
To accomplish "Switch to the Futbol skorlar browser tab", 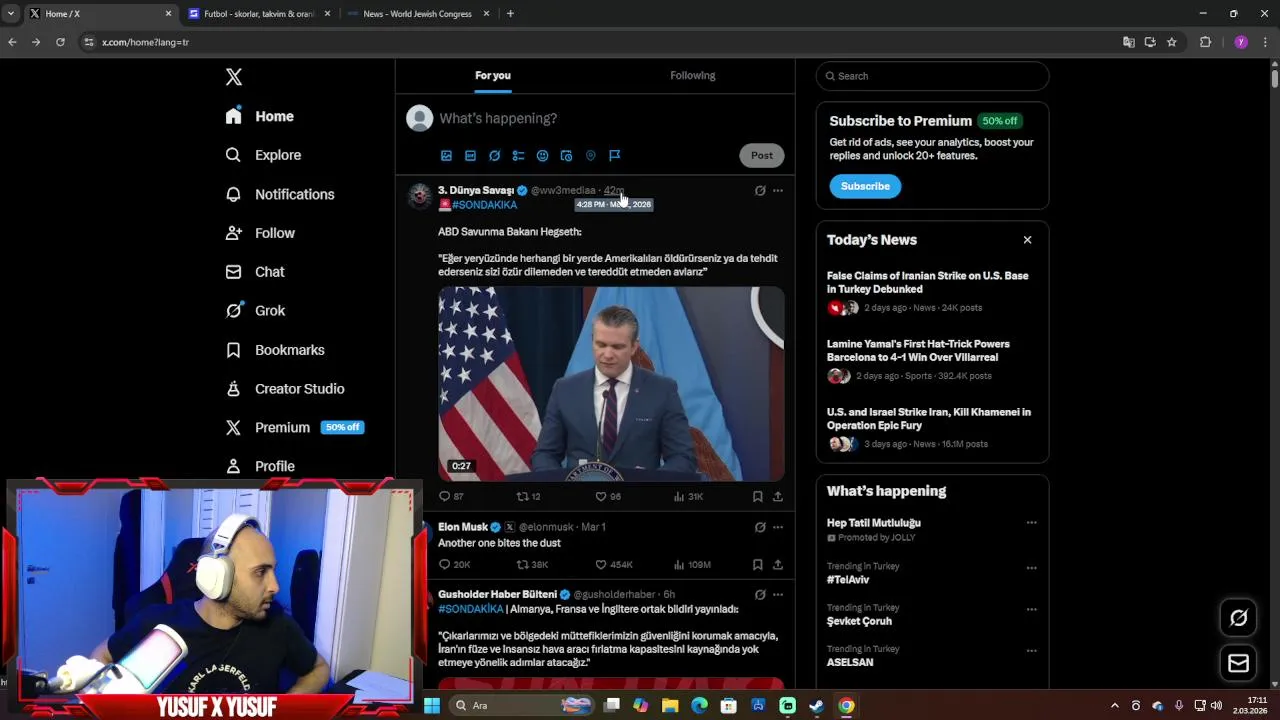I will point(258,14).
